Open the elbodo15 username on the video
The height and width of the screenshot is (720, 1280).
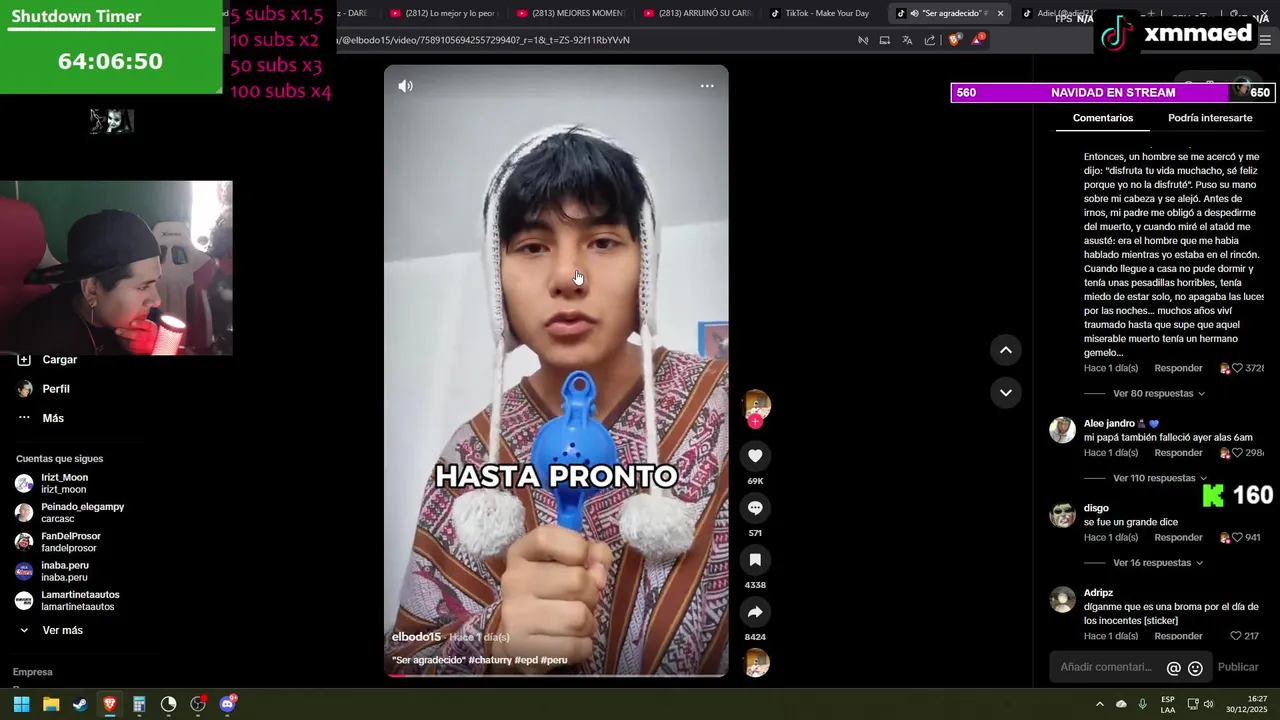coord(416,637)
